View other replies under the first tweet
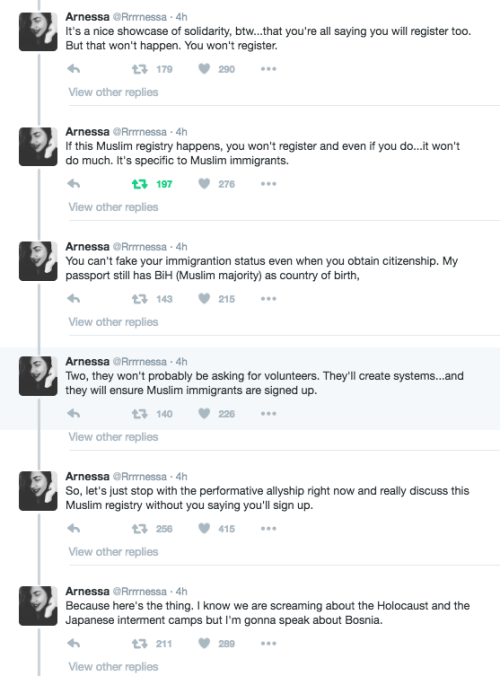Image resolution: width=500 pixels, height=676 pixels. click(113, 92)
